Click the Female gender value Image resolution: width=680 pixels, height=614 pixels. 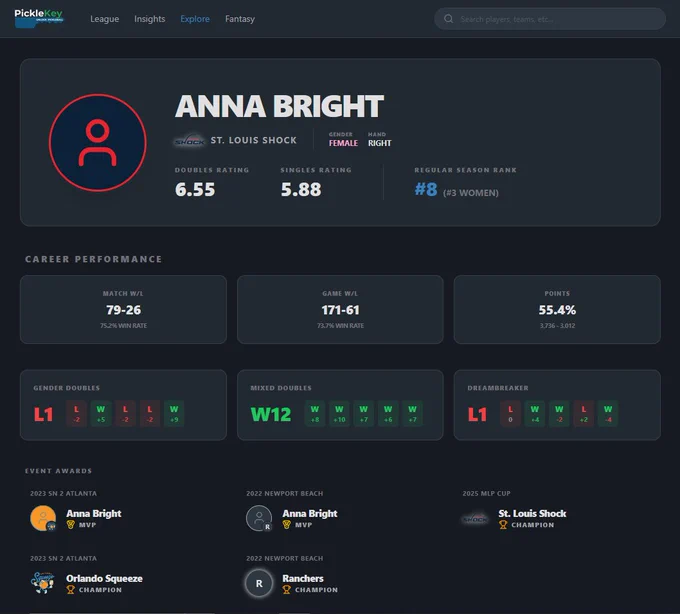click(x=343, y=143)
